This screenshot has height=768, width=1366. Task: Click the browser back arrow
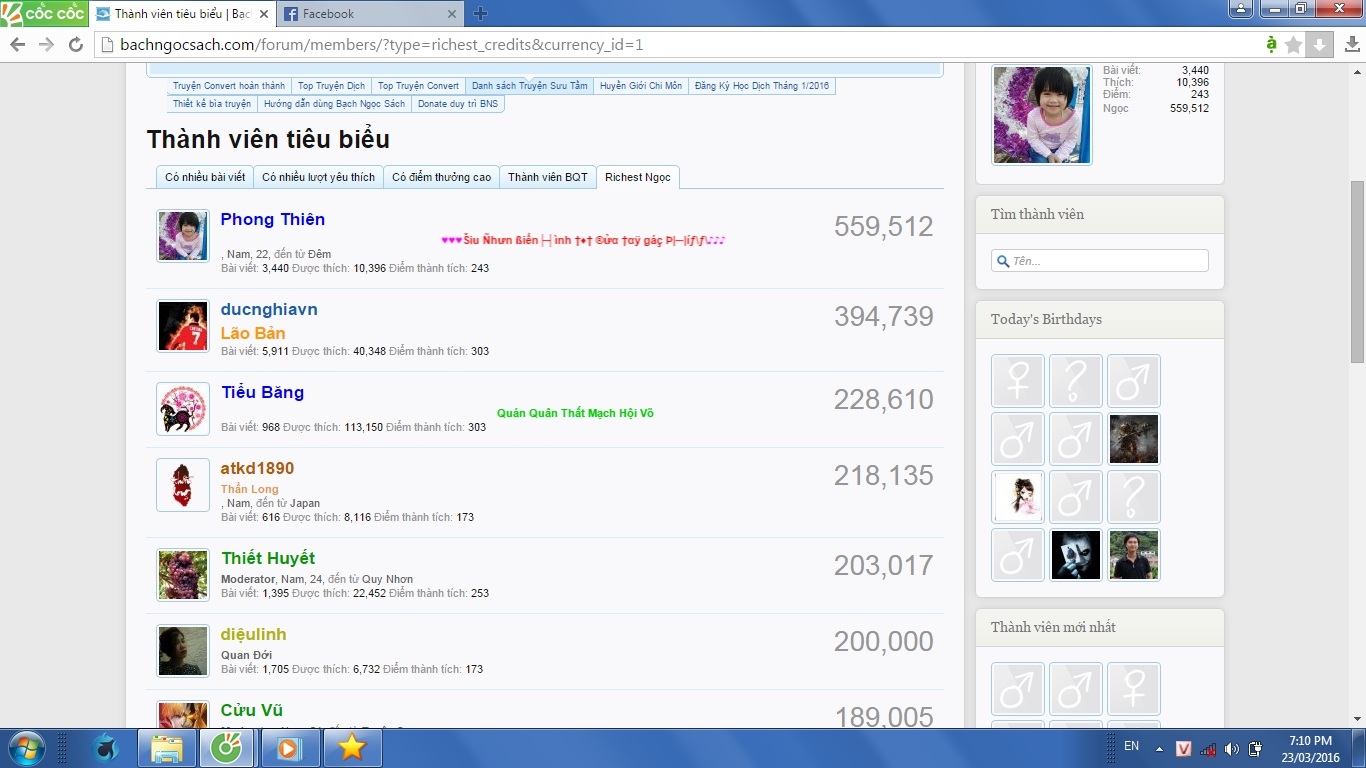[x=17, y=44]
